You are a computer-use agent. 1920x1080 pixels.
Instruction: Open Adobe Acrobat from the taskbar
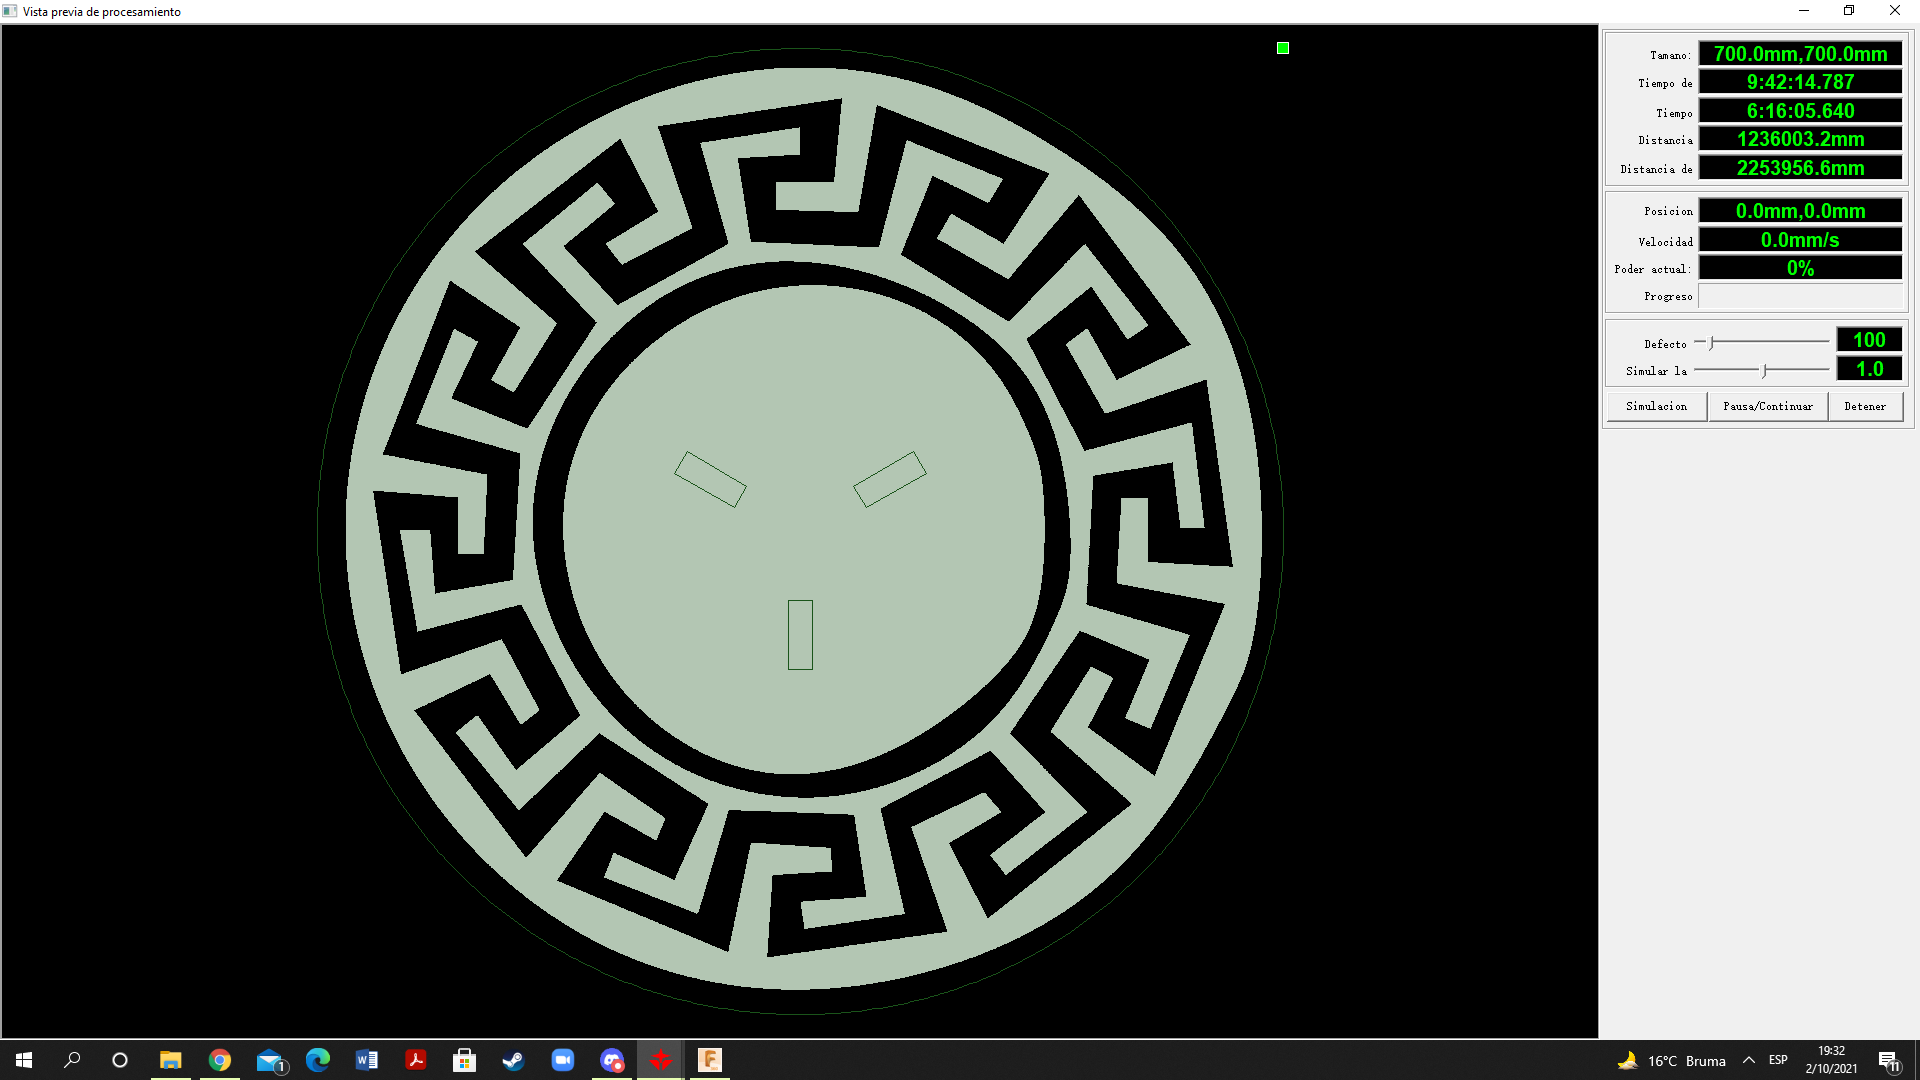416,1060
